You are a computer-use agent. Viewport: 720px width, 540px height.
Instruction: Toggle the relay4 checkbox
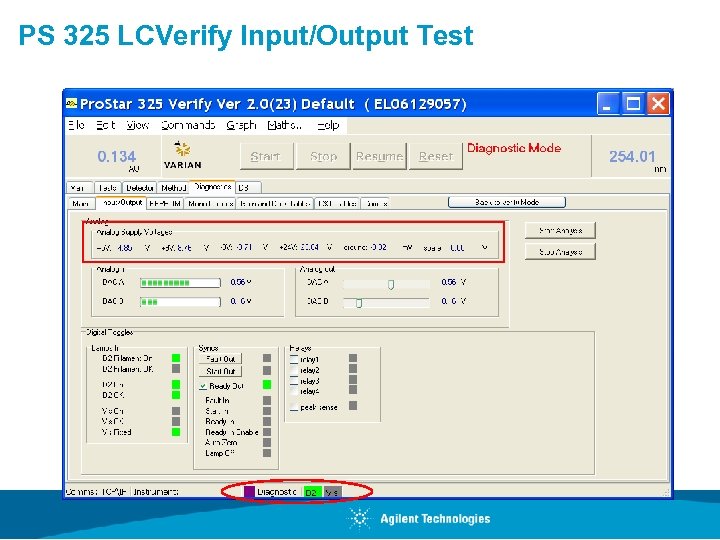point(294,391)
